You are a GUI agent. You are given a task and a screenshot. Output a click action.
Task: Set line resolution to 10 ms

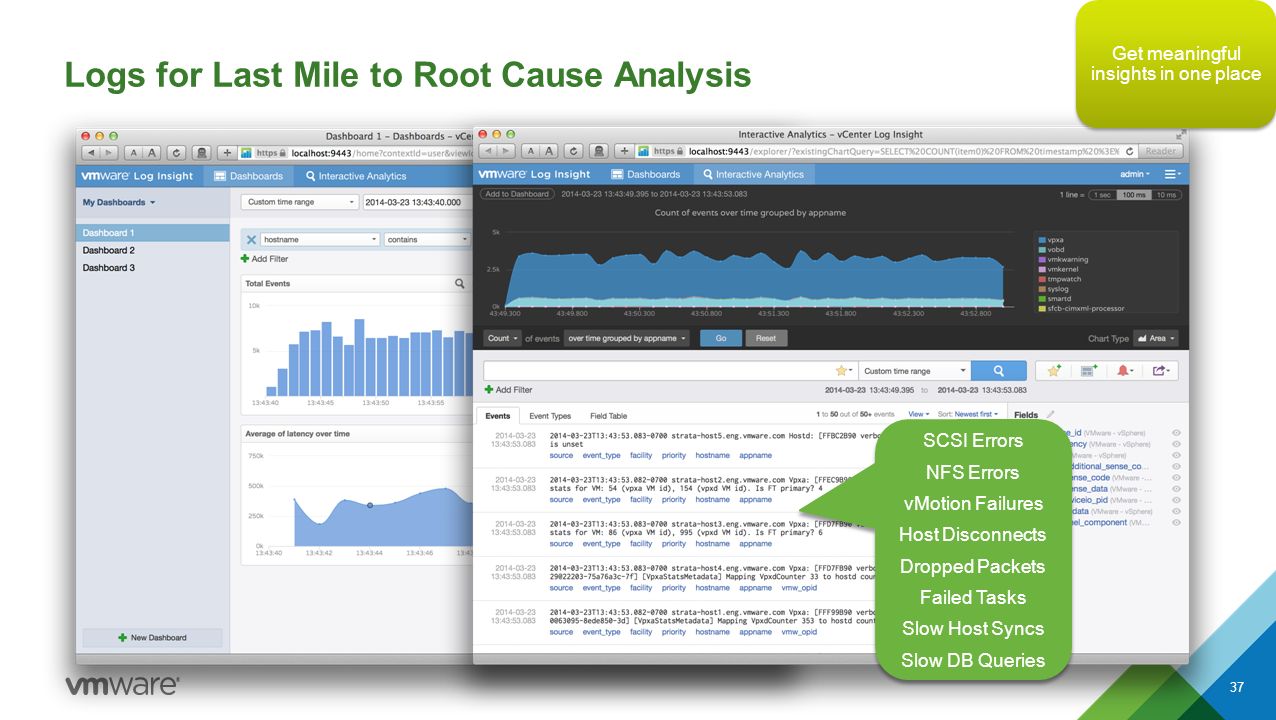click(1166, 194)
